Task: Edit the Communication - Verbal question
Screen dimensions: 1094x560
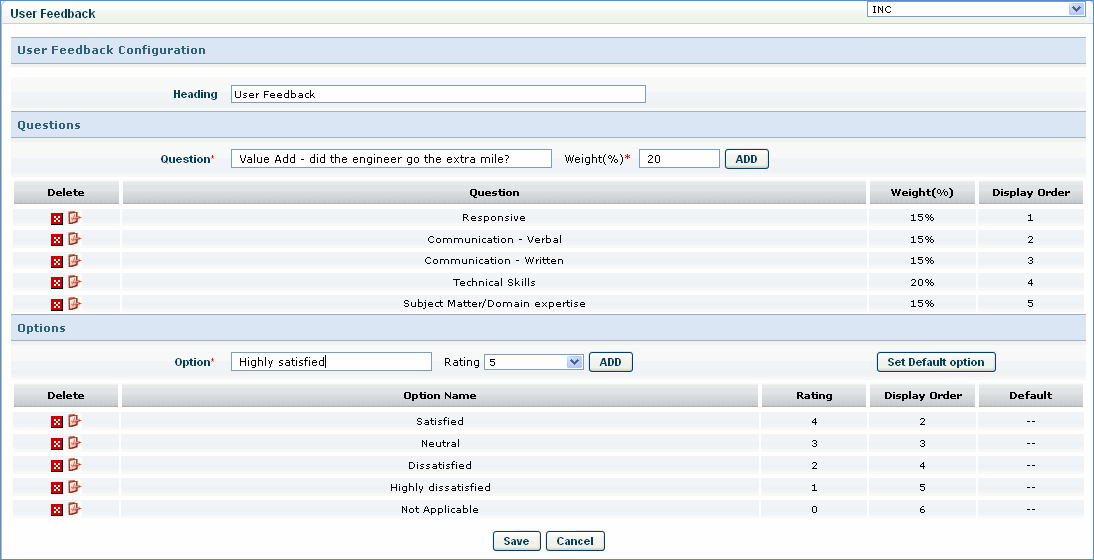Action: pos(74,239)
